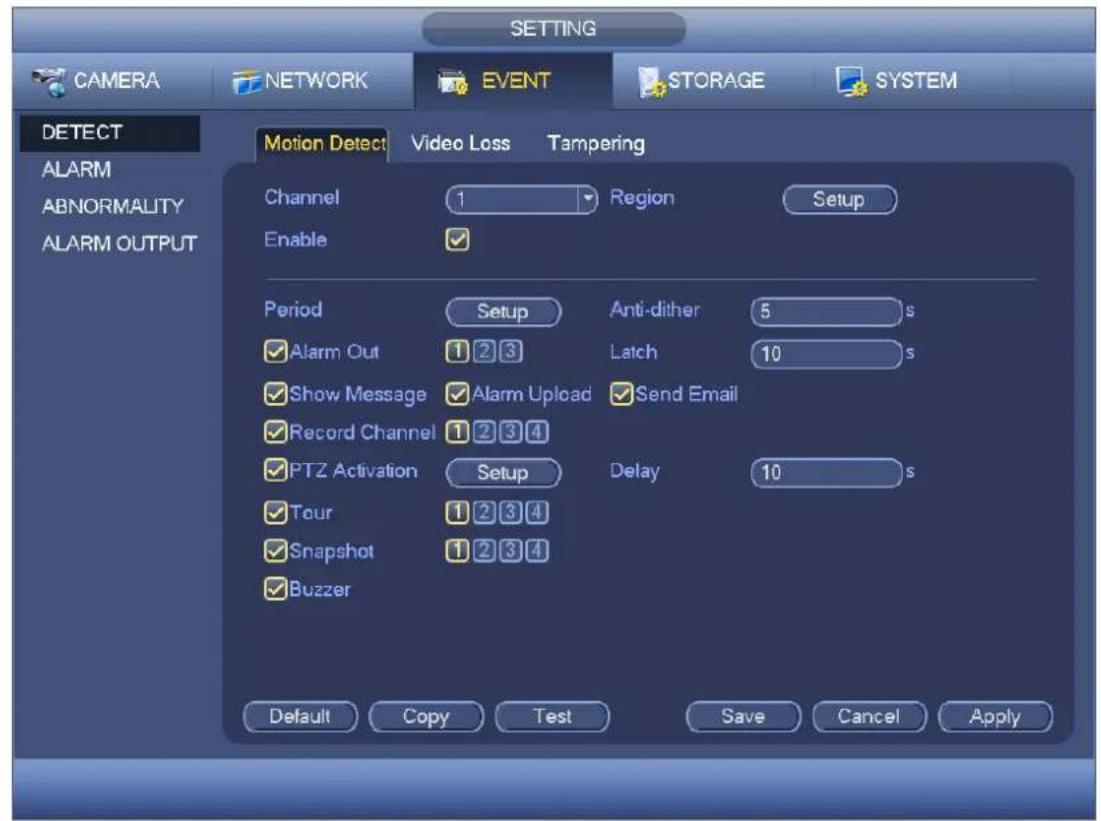Expand the Channel dropdown arrow

[587, 199]
